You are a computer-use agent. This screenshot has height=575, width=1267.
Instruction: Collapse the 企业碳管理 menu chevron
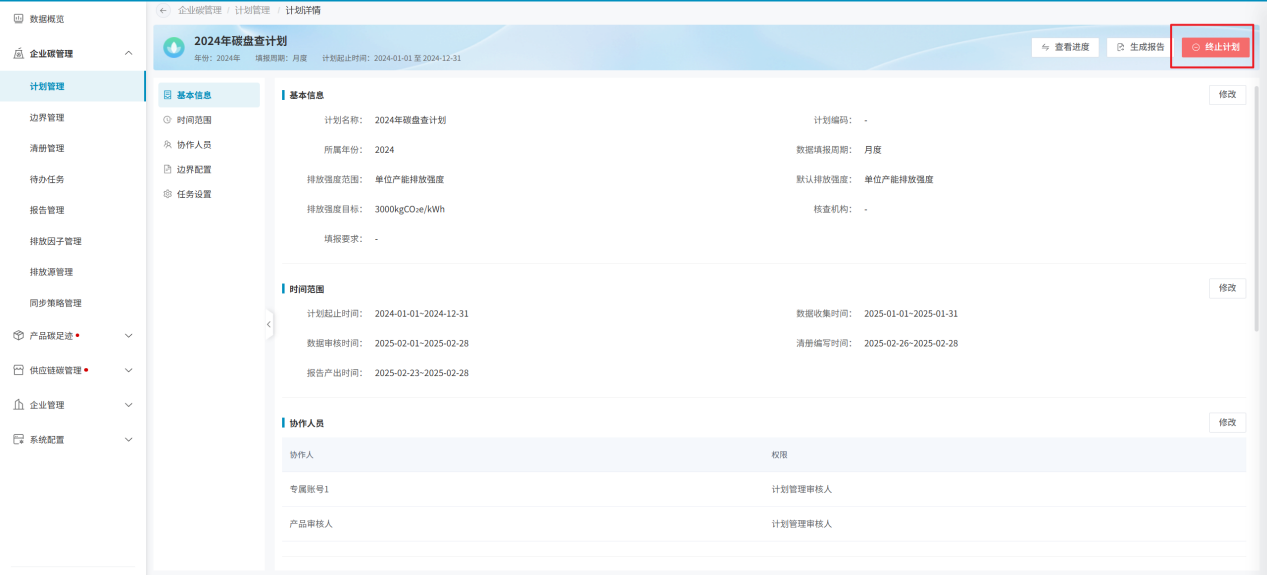[x=128, y=54]
